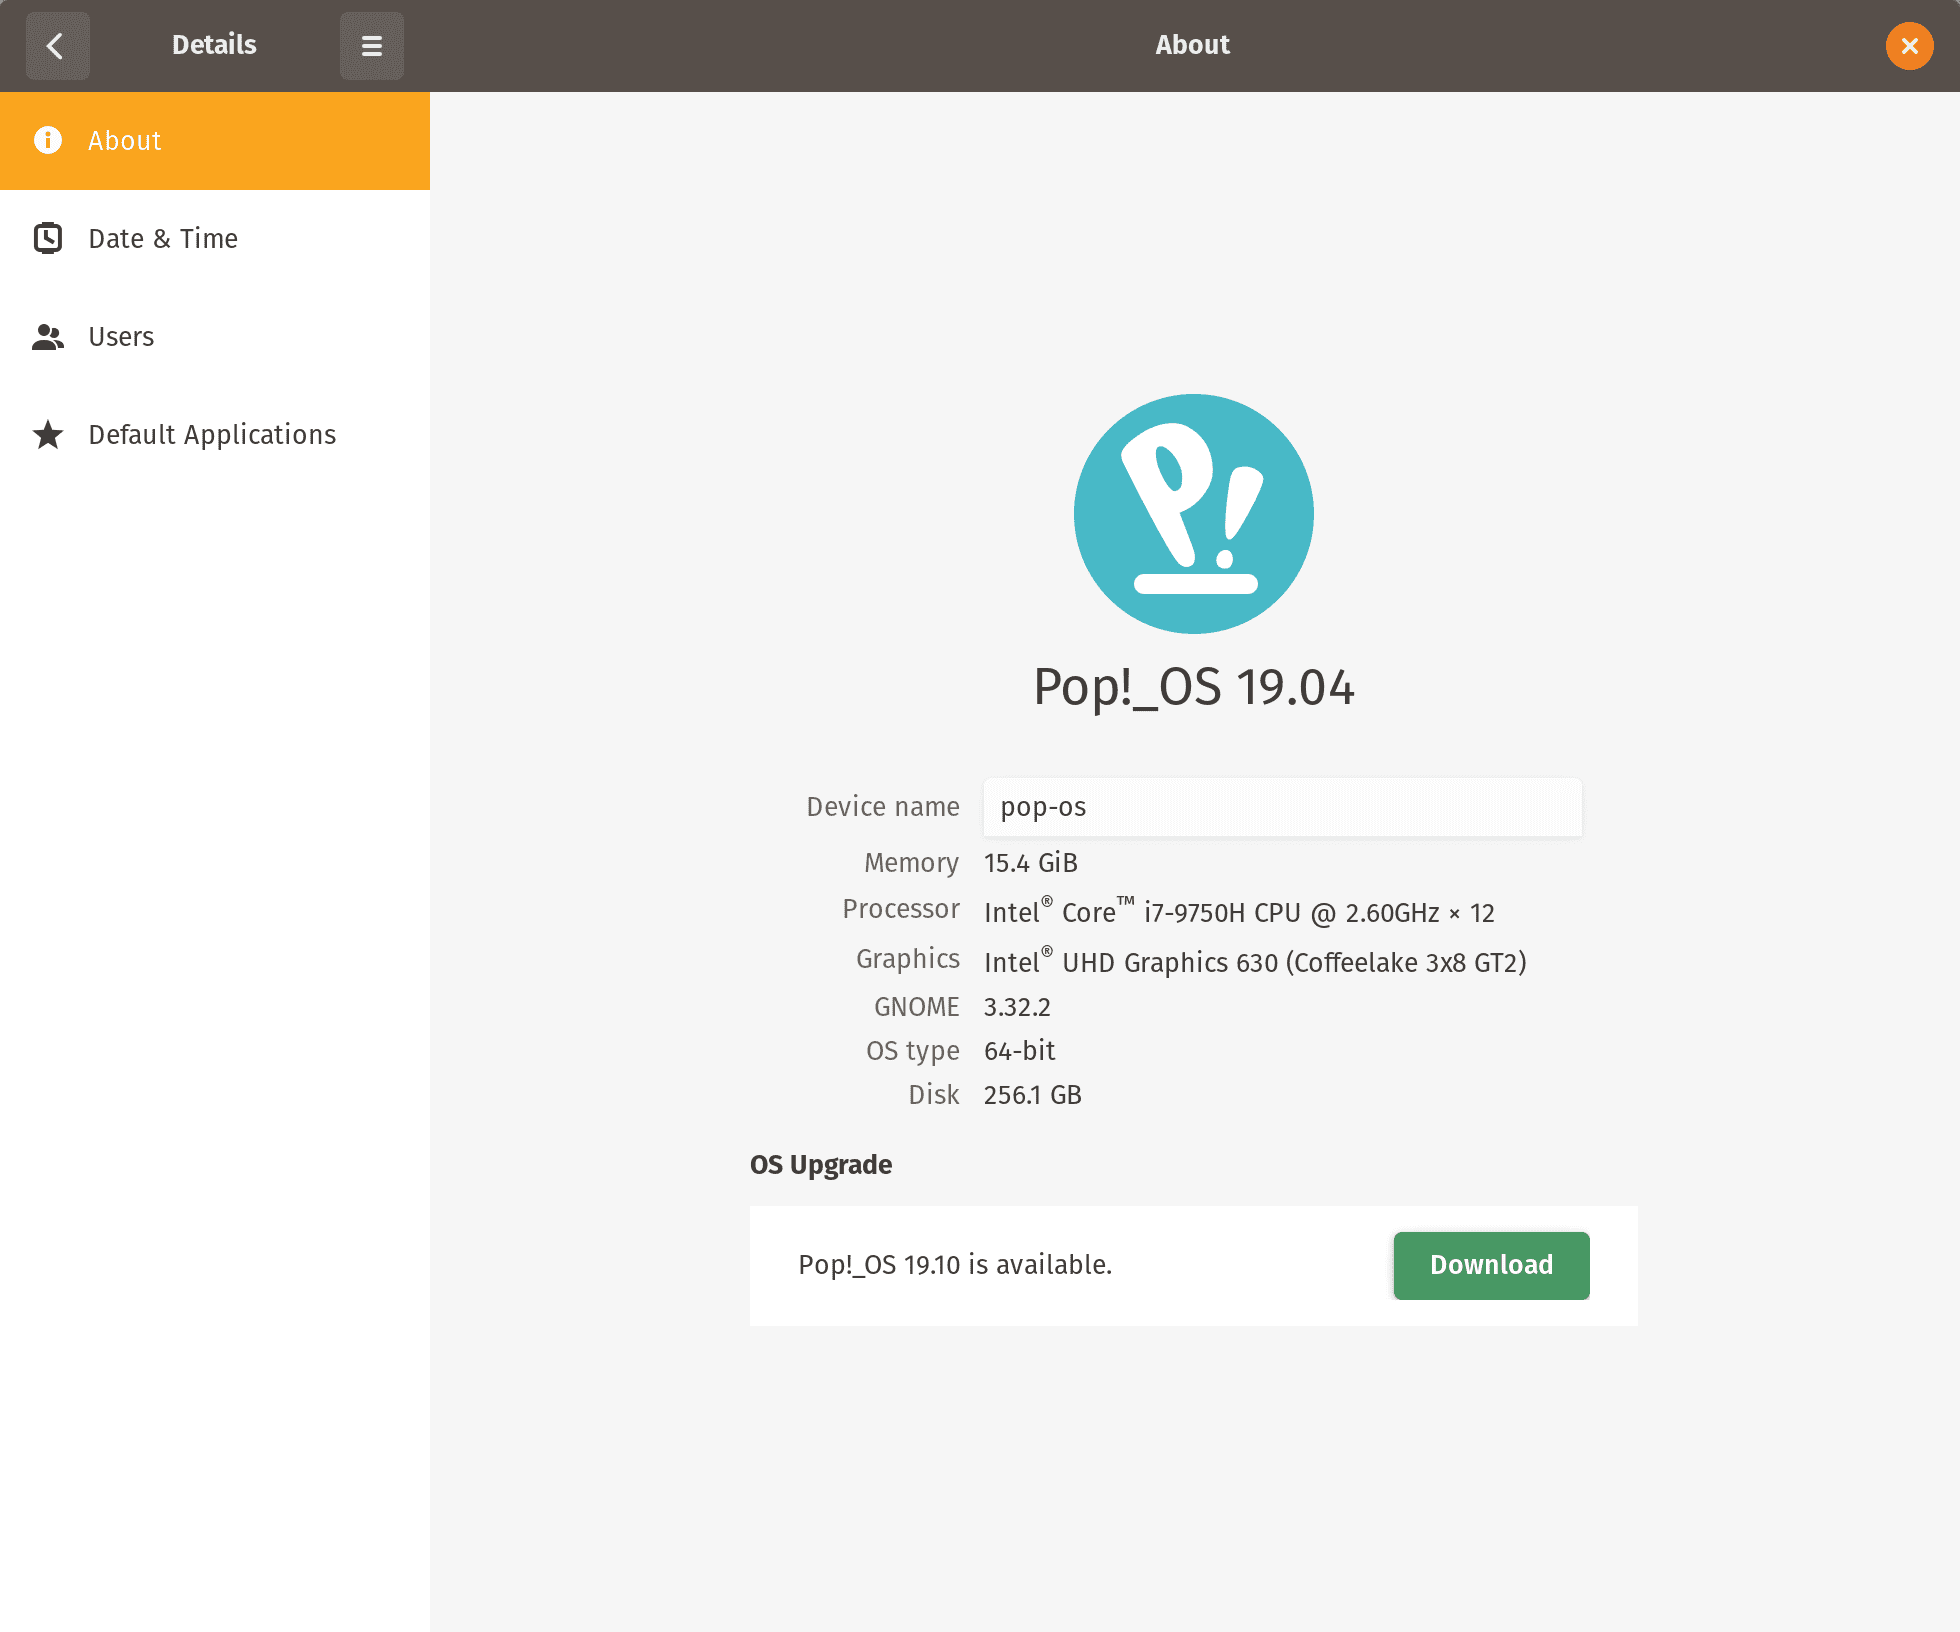The width and height of the screenshot is (1960, 1632).
Task: Switch to the Users settings panel
Action: [x=120, y=337]
